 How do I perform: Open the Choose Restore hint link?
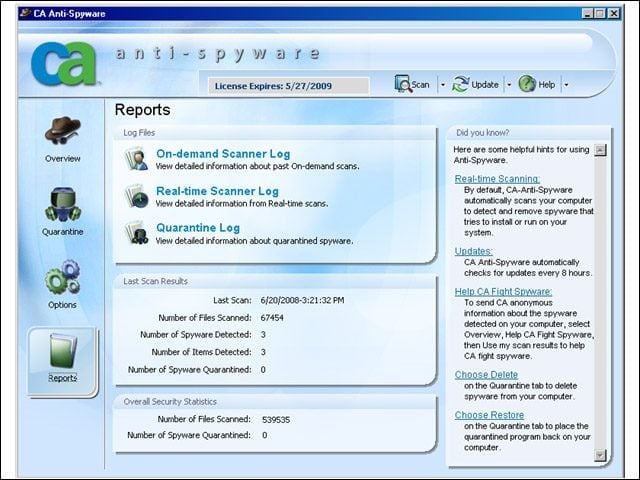(x=489, y=415)
